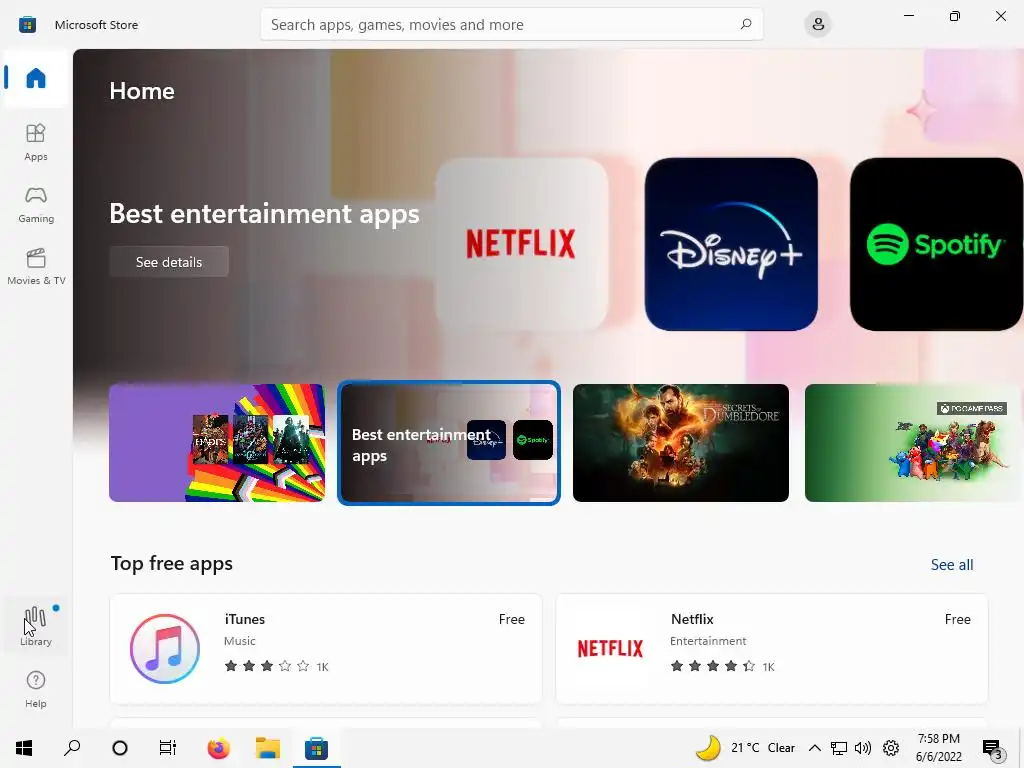Open the settings gear in system tray

(x=891, y=748)
